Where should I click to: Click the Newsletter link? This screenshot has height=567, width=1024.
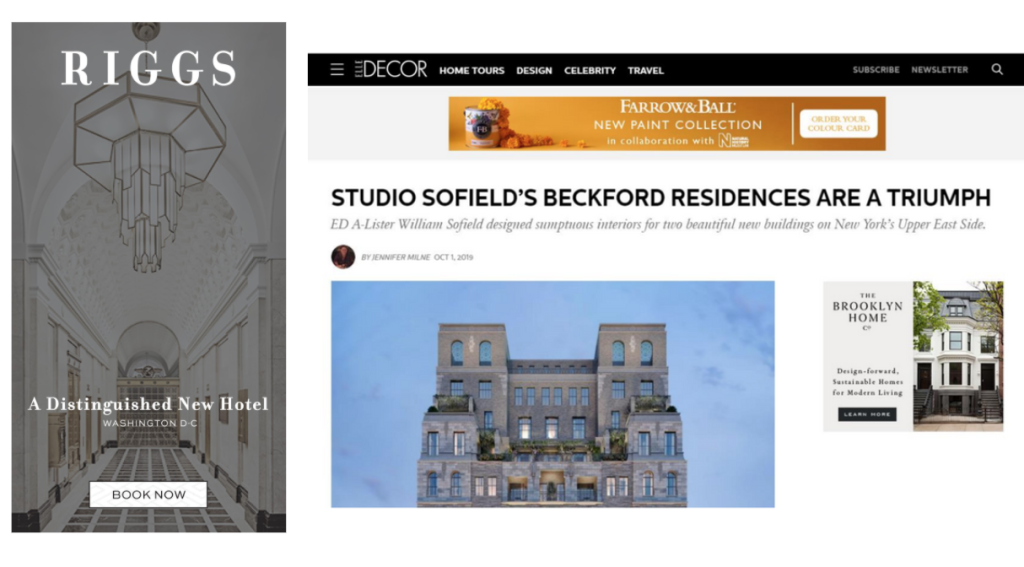click(x=940, y=70)
